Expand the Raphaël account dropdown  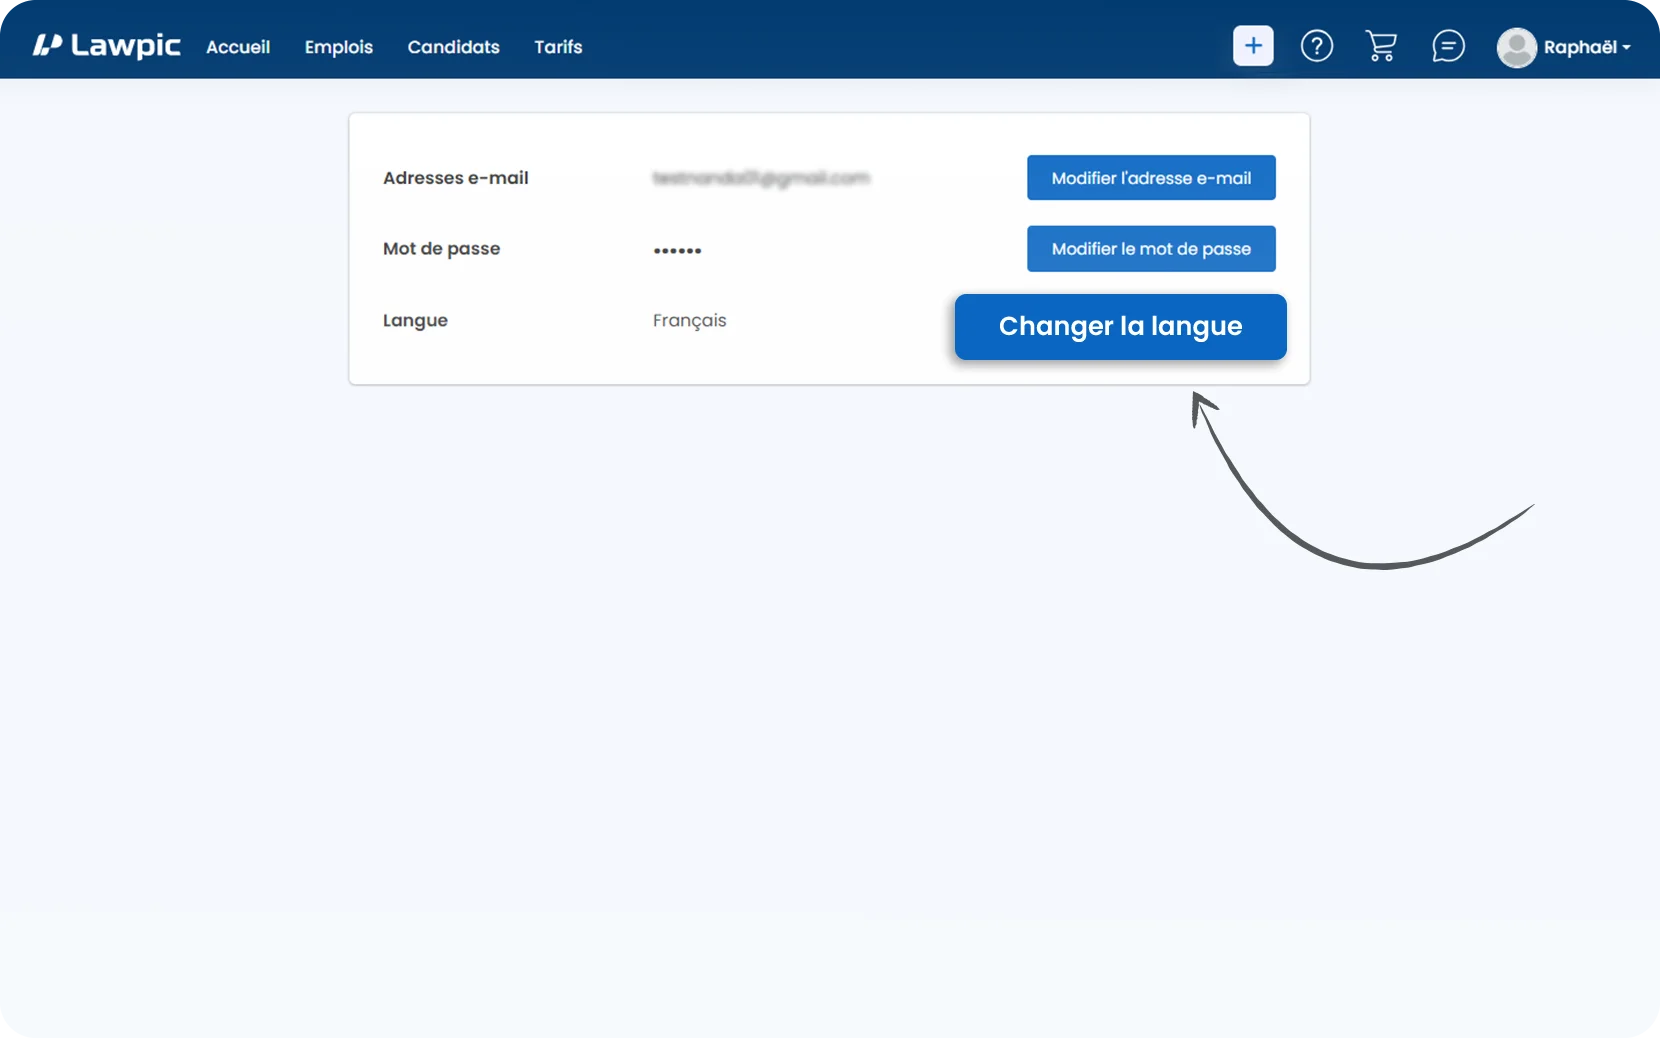1586,47
